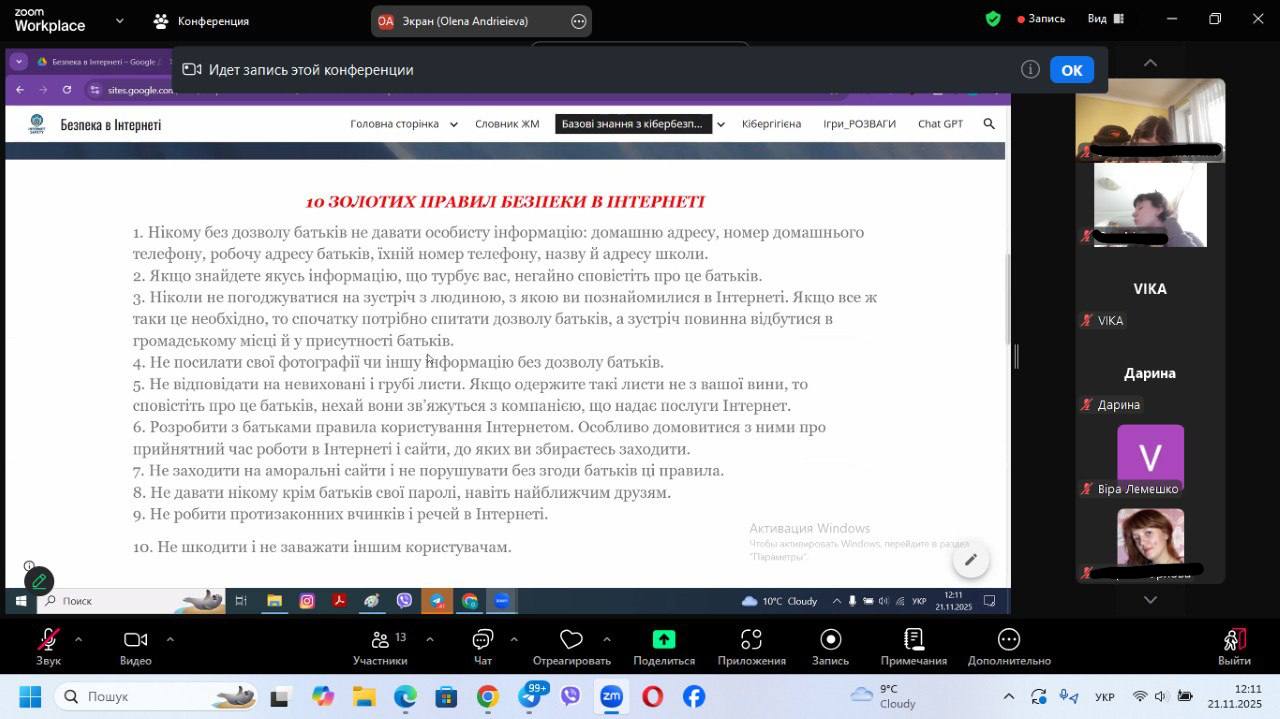The width and height of the screenshot is (1280, 719).
Task: Expand audio options arrow next to Звук
Action: point(78,639)
